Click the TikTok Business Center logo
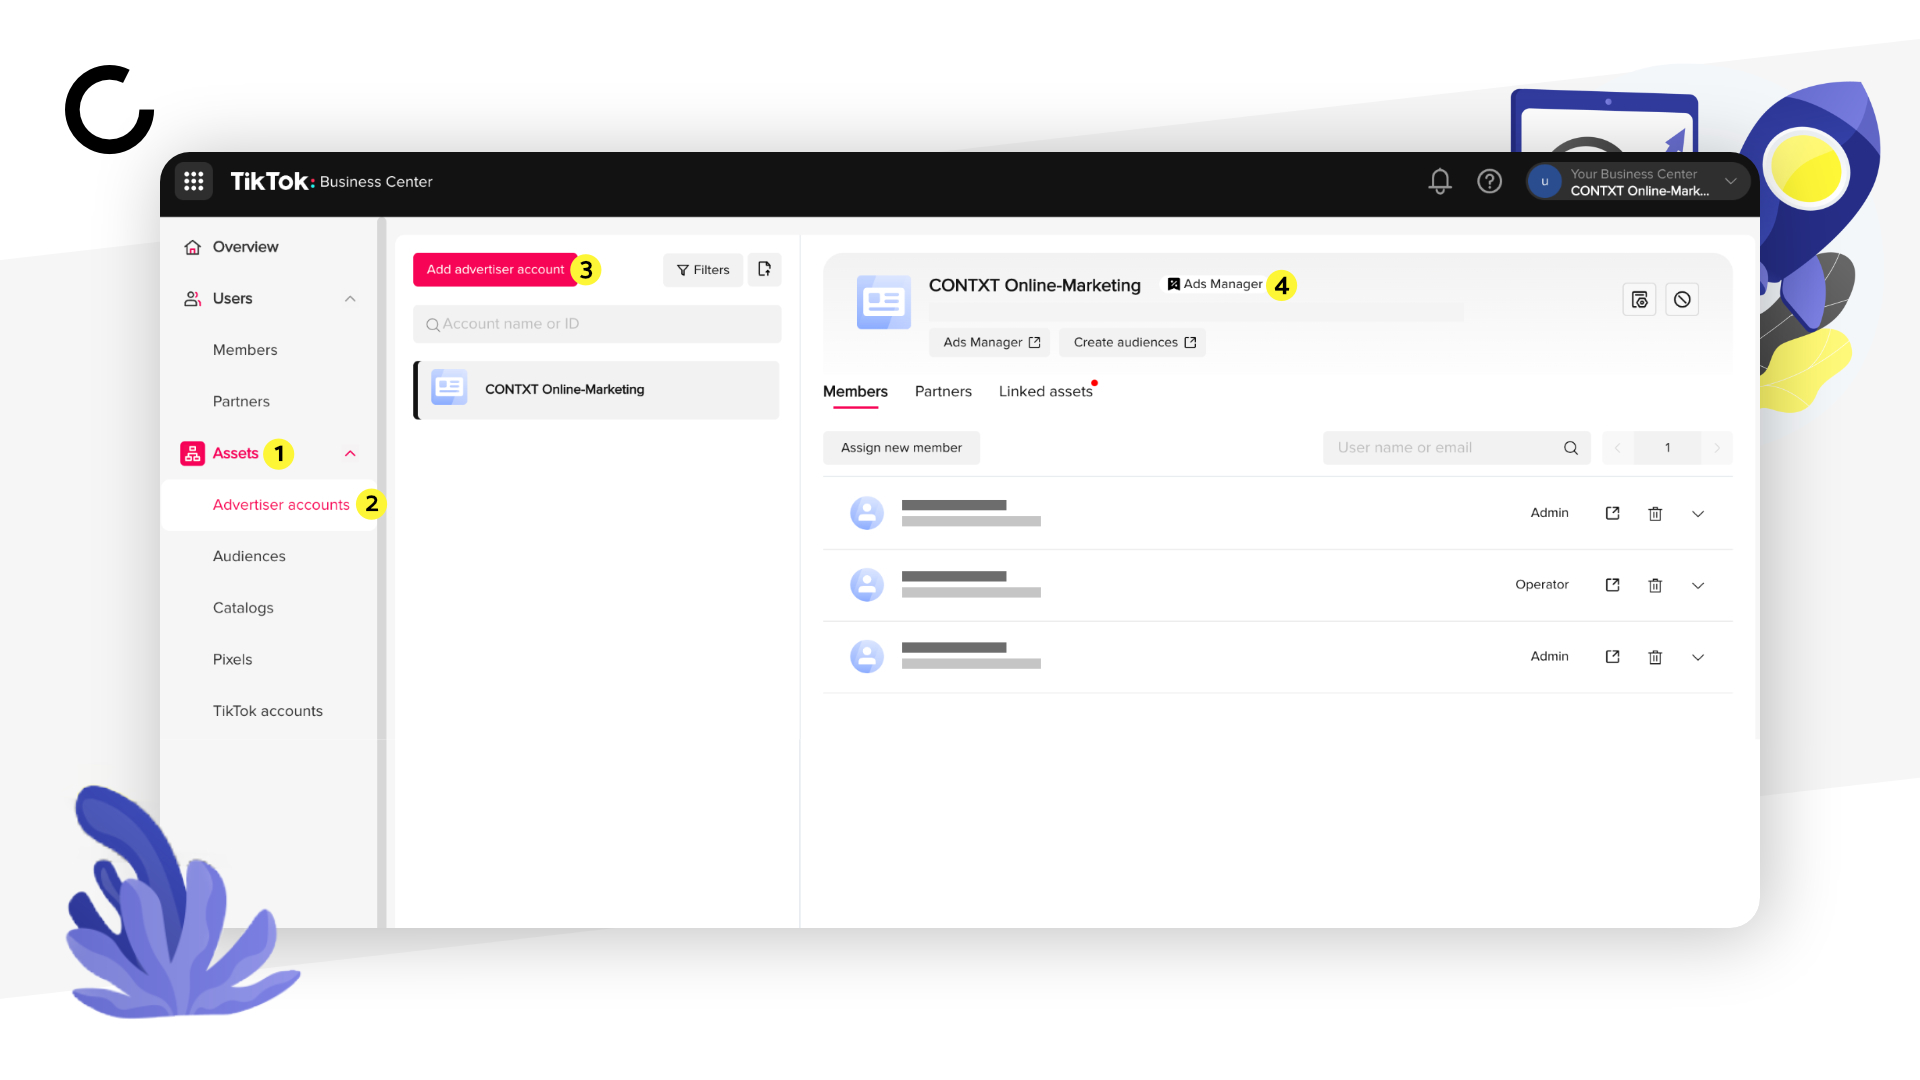1920x1080 pixels. click(x=331, y=181)
